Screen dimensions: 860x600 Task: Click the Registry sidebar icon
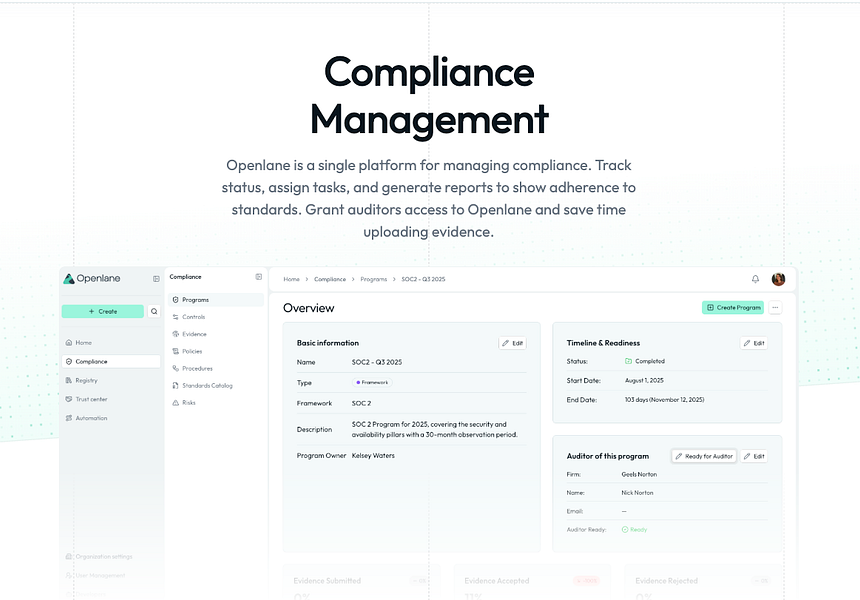point(69,380)
